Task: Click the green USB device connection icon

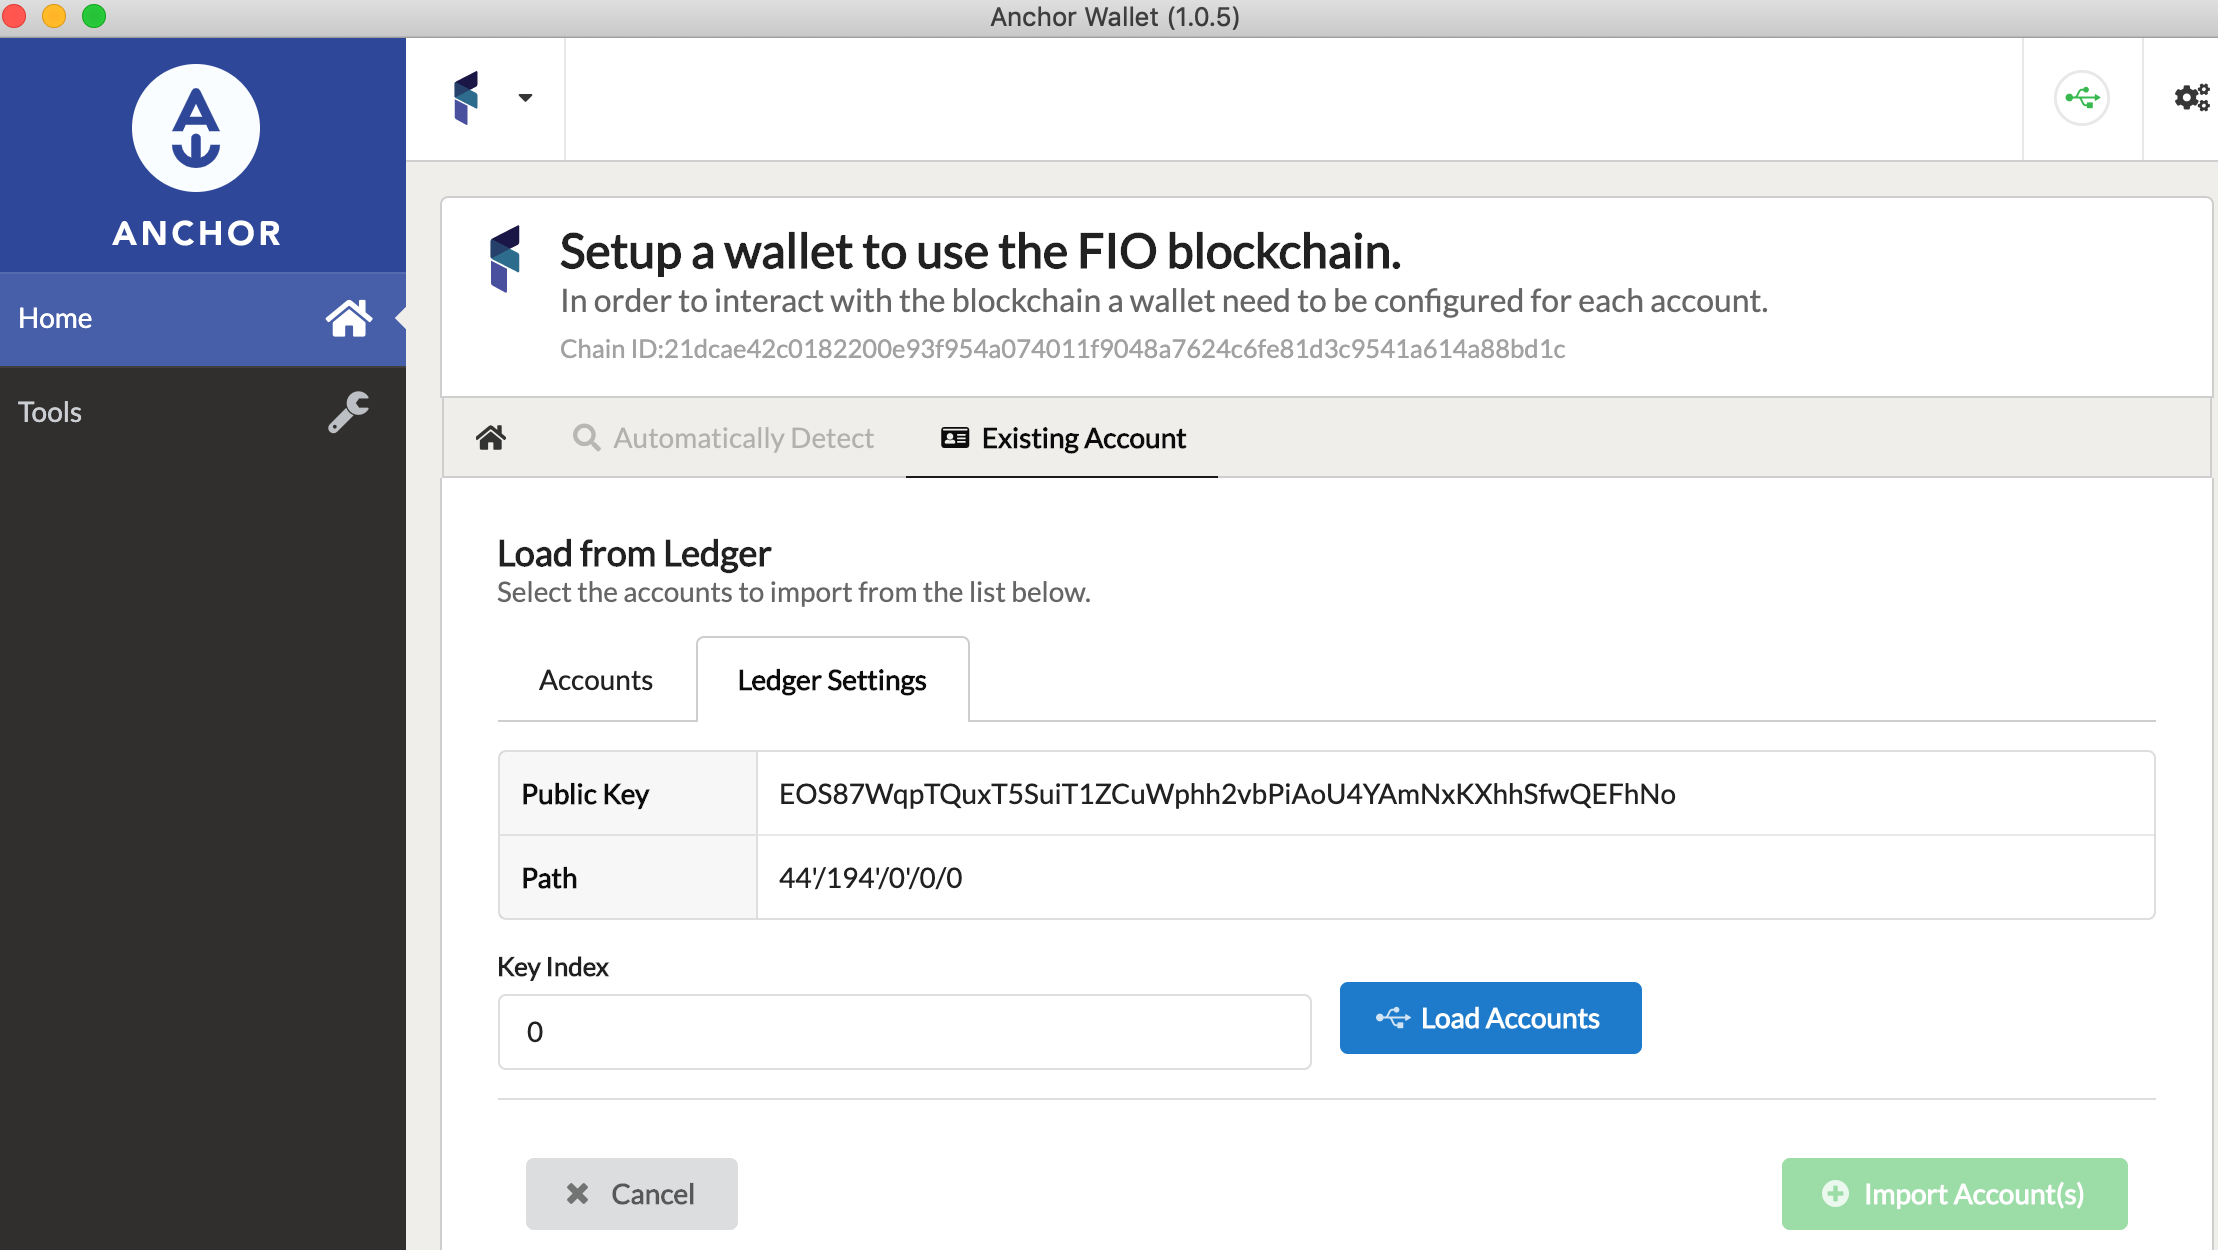Action: coord(2081,97)
